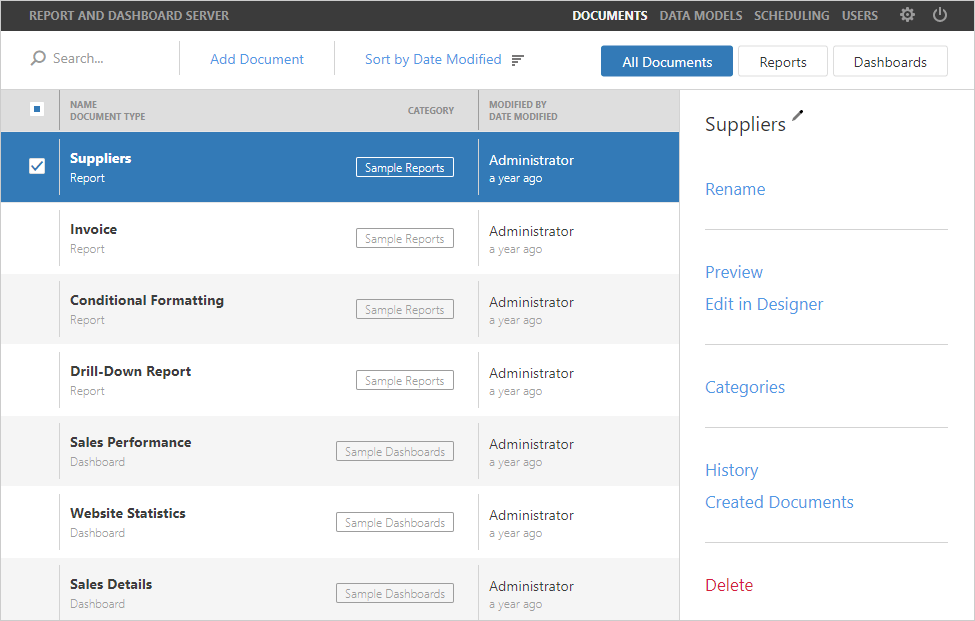Uncheck the Suppliers row checkbox
The width and height of the screenshot is (975, 621).
click(x=37, y=167)
